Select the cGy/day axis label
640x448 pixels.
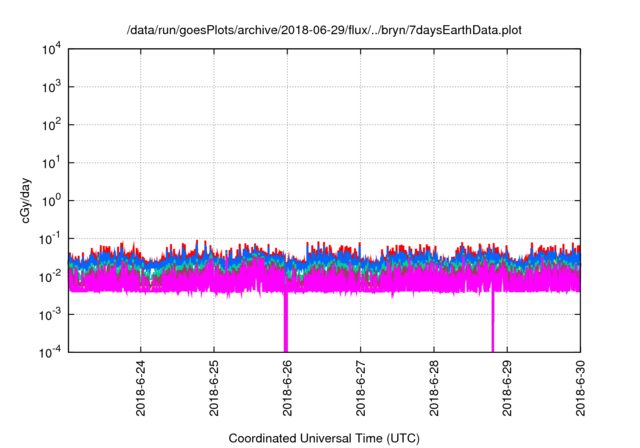tap(26, 200)
